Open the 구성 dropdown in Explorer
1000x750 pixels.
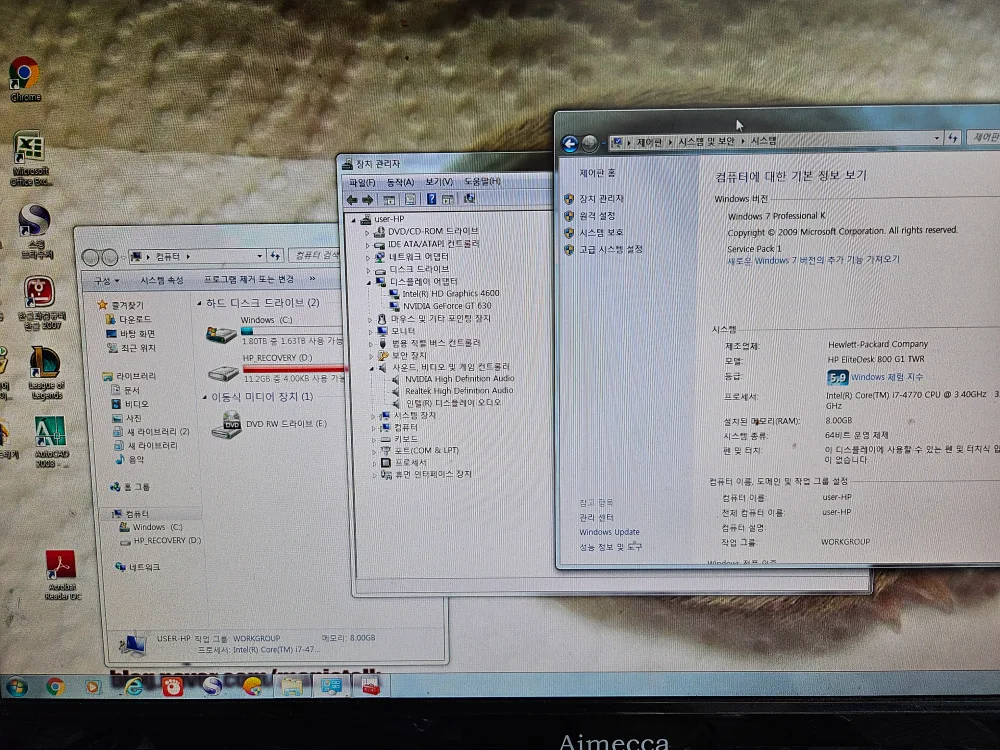coord(107,281)
